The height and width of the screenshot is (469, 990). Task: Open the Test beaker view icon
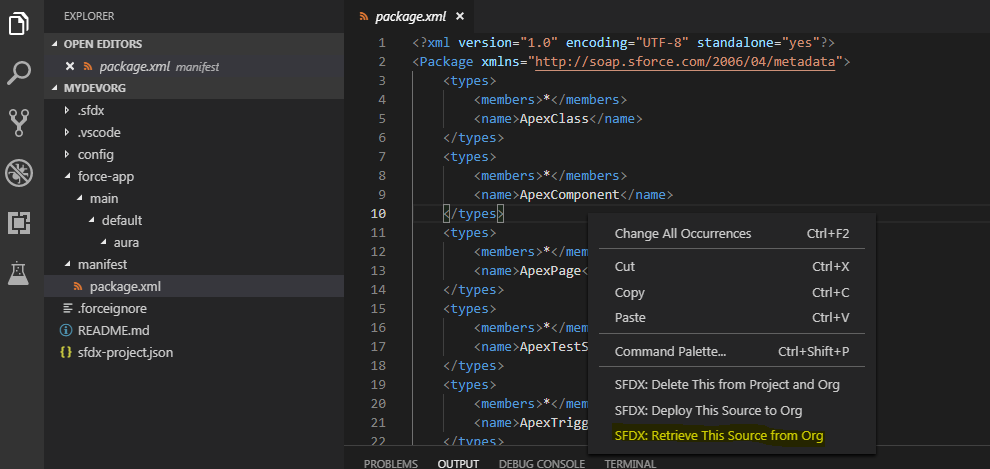point(19,272)
